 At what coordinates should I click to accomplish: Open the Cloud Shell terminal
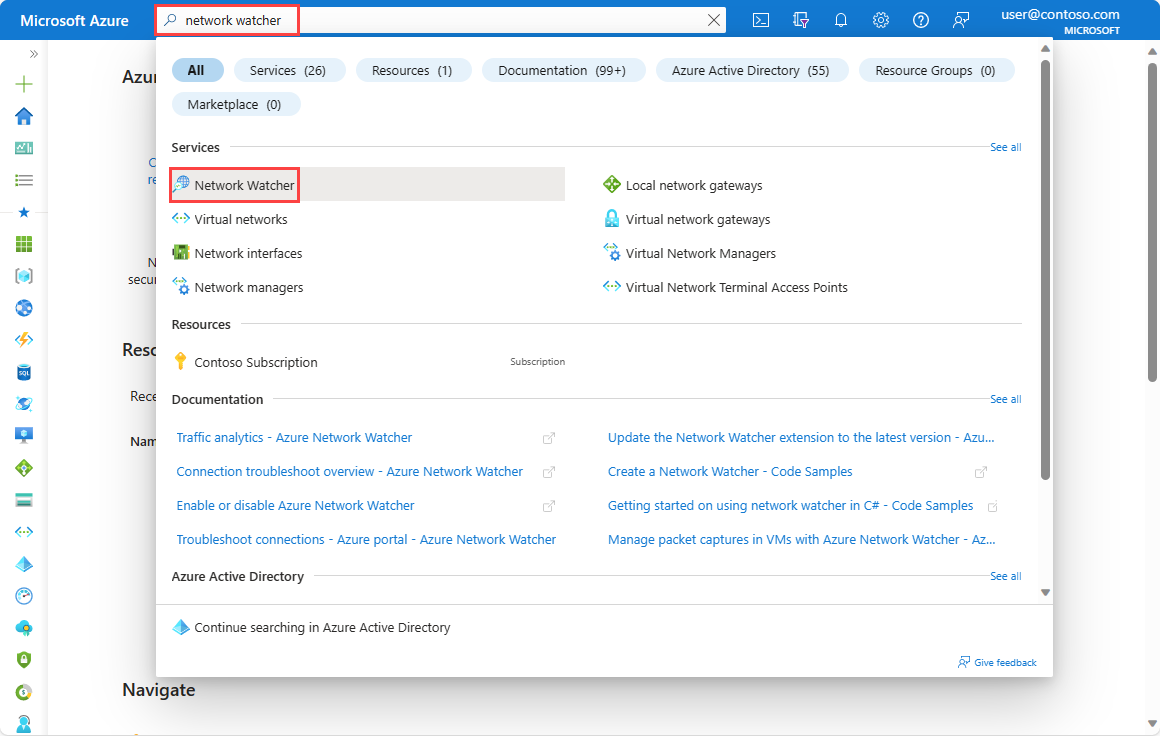pos(760,20)
